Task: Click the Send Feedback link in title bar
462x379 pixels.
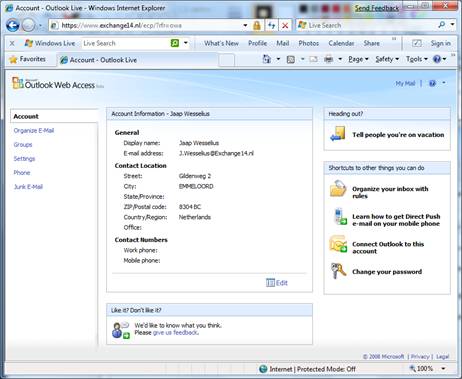Action: pos(377,8)
